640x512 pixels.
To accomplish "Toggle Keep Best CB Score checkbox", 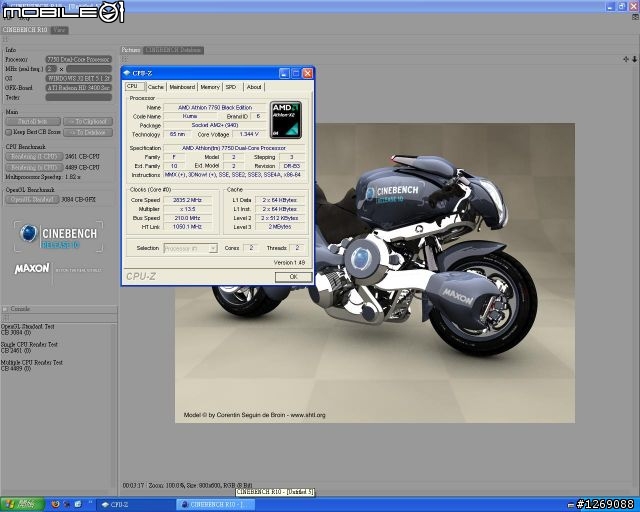I will point(9,132).
